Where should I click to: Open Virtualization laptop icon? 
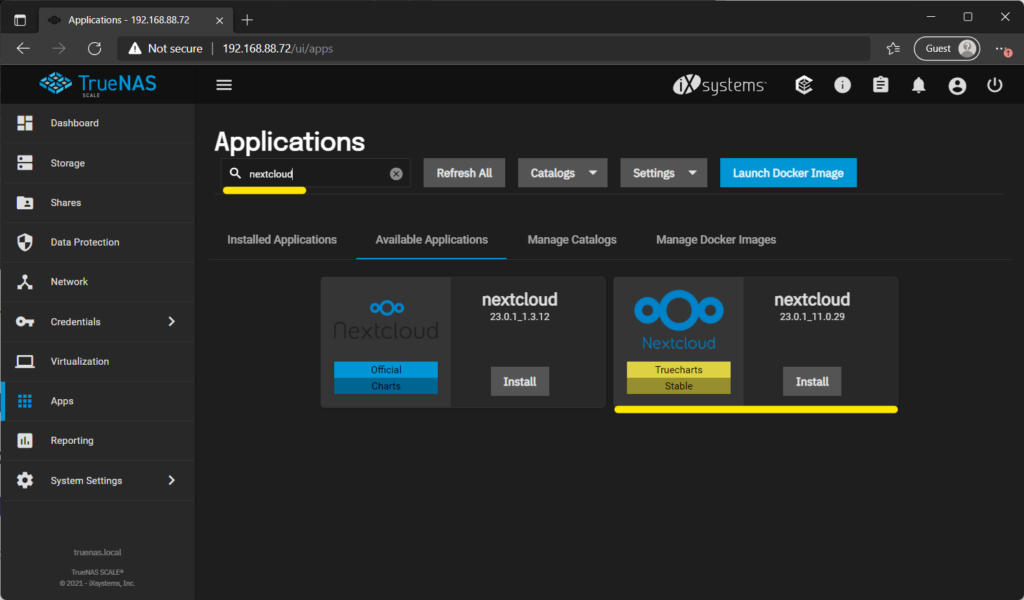pyautogui.click(x=25, y=361)
